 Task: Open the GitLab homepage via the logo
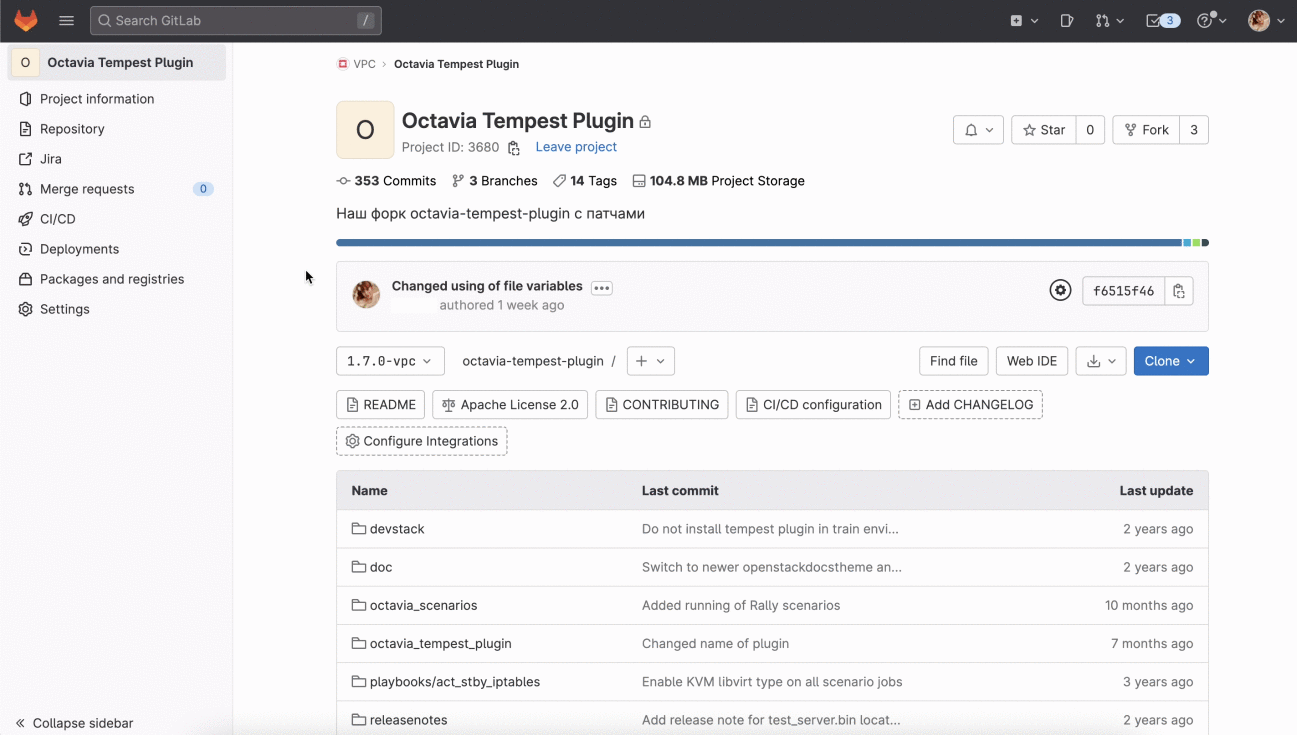tap(25, 20)
